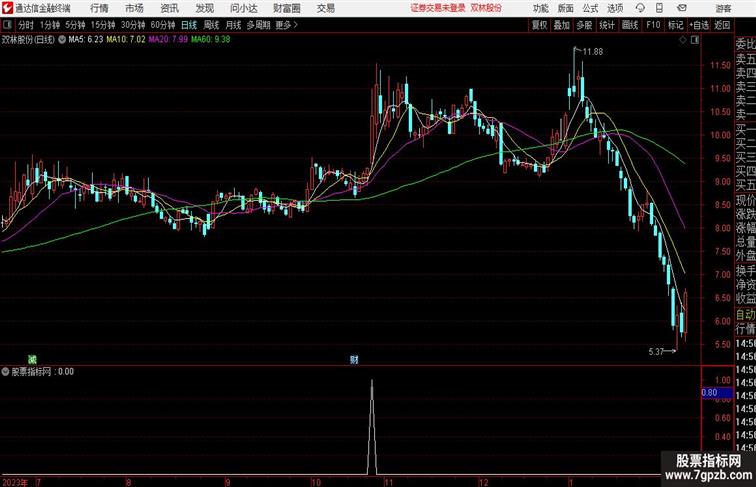Switch to 15分钟 chart period
Viewport: 756px width, 487px height.
coord(103,25)
